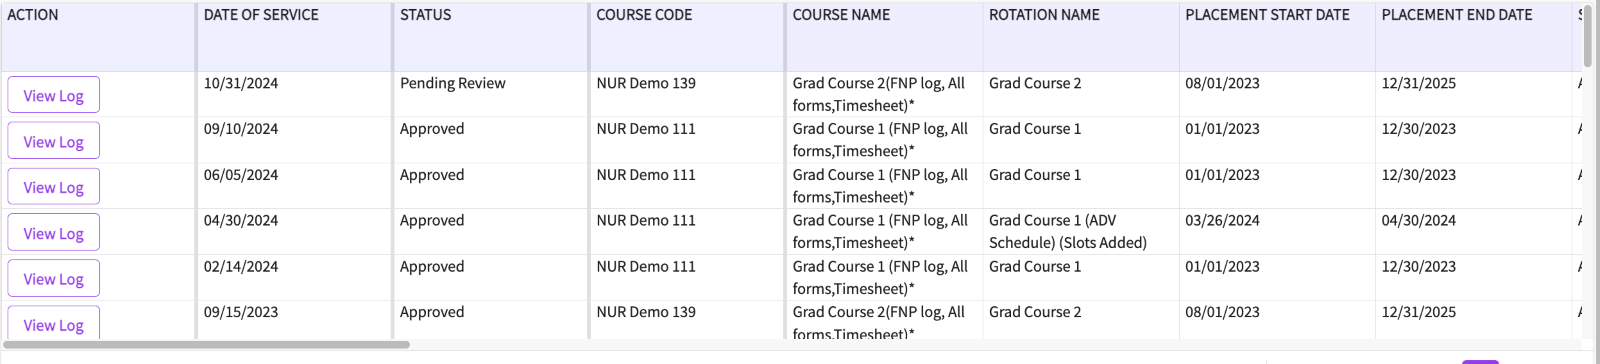1600x364 pixels.
Task: Click the Course Code column header
Action: tap(644, 15)
